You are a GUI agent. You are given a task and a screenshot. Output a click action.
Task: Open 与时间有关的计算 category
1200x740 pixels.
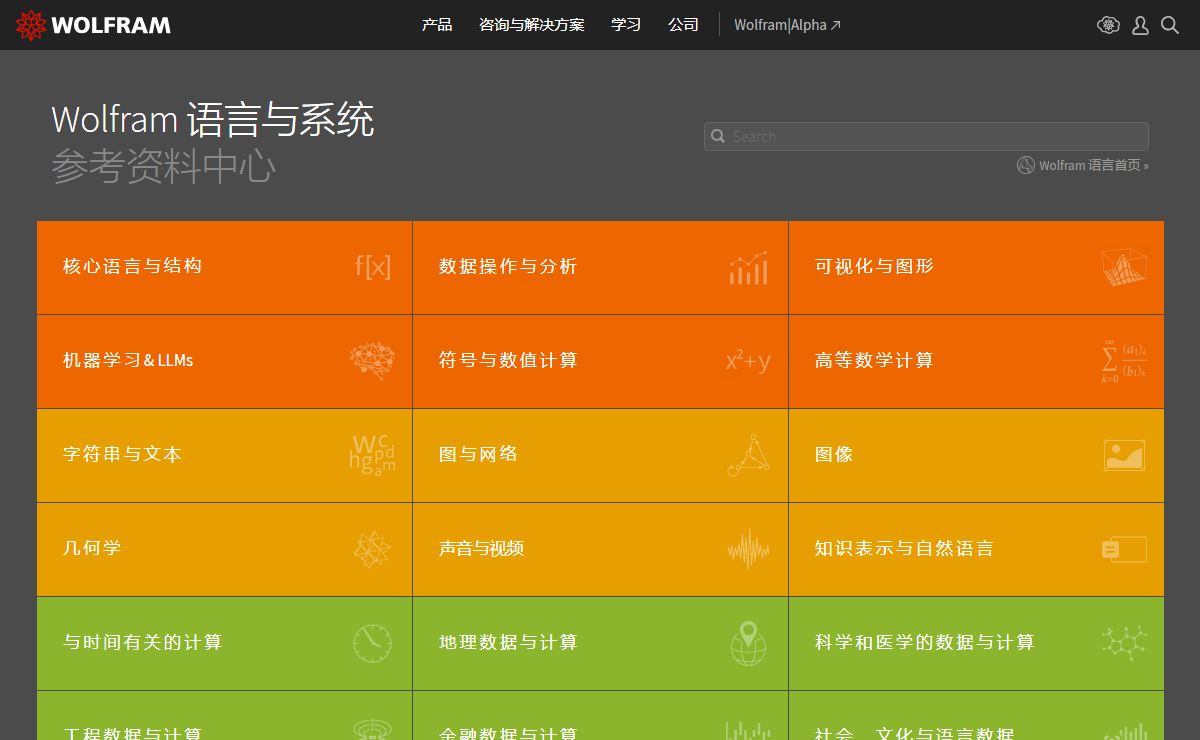pos(224,643)
